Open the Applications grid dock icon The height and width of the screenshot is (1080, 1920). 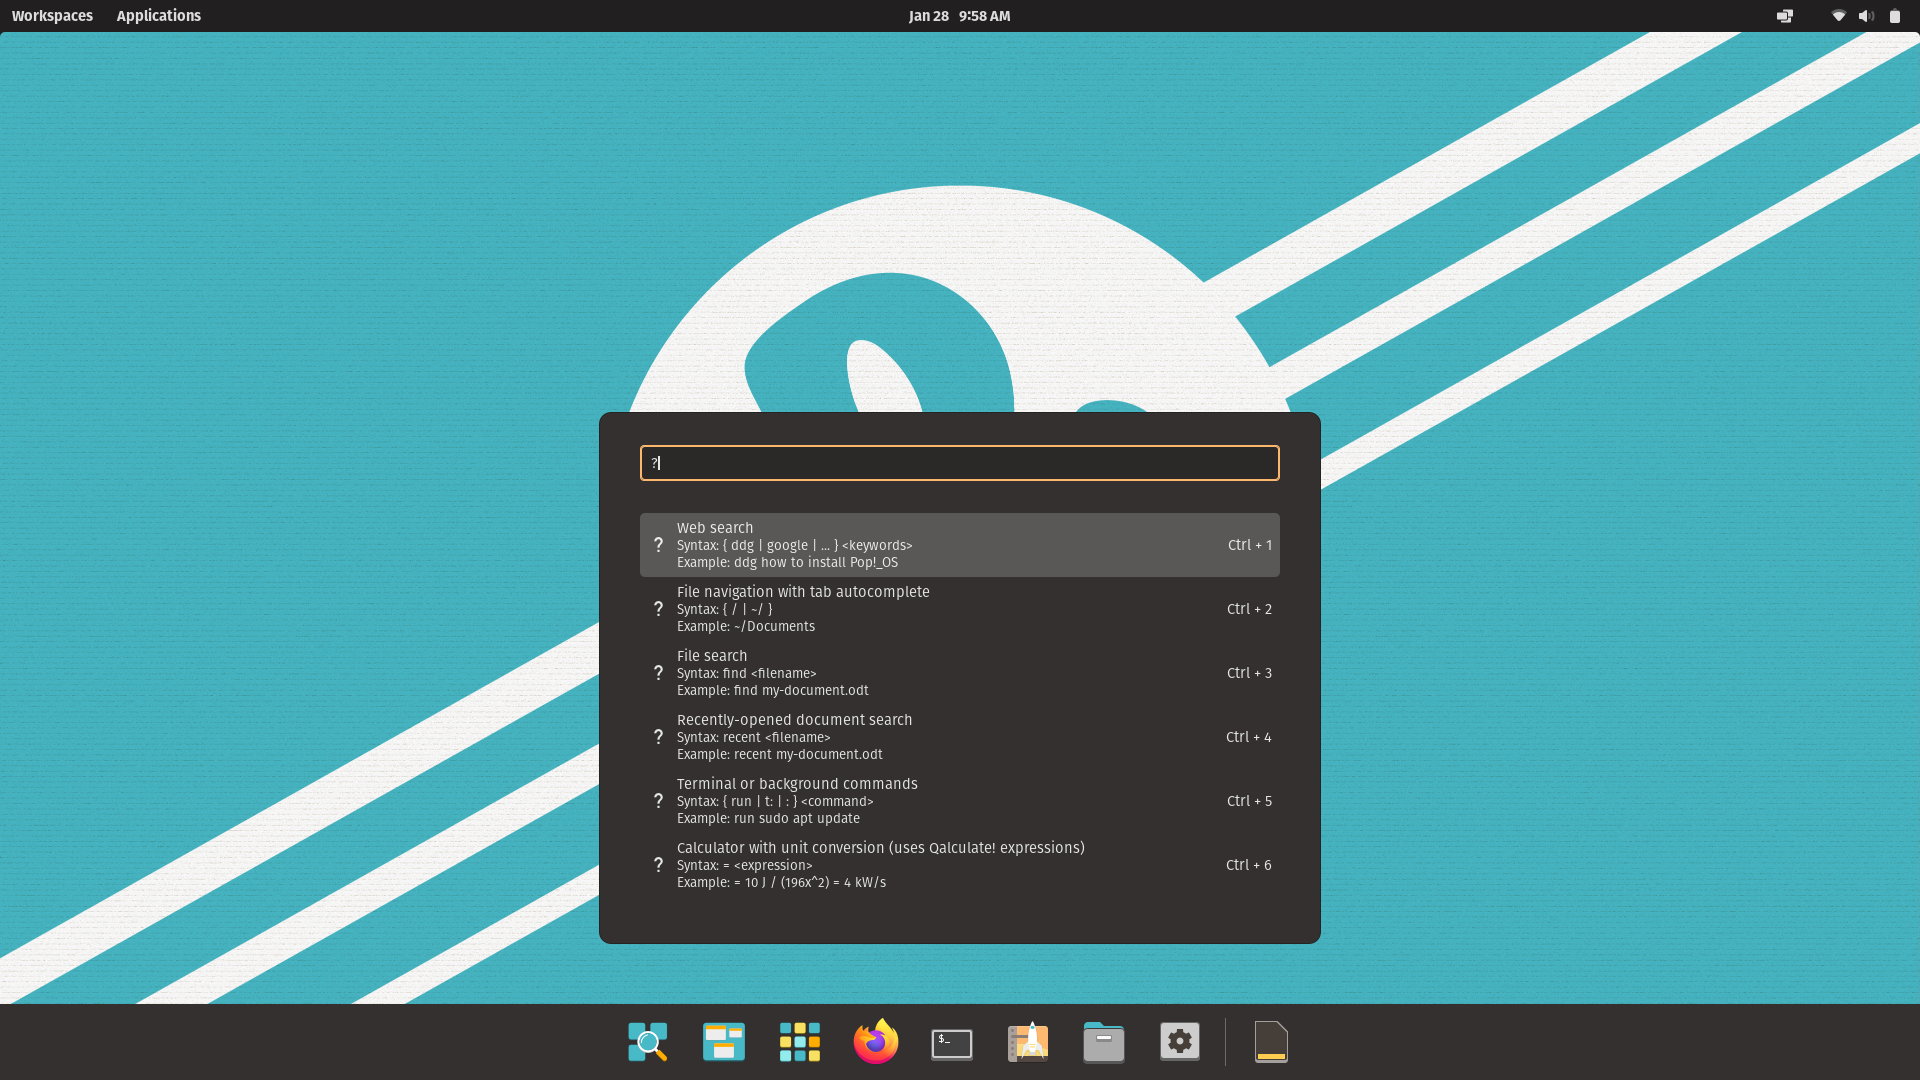pyautogui.click(x=800, y=1042)
